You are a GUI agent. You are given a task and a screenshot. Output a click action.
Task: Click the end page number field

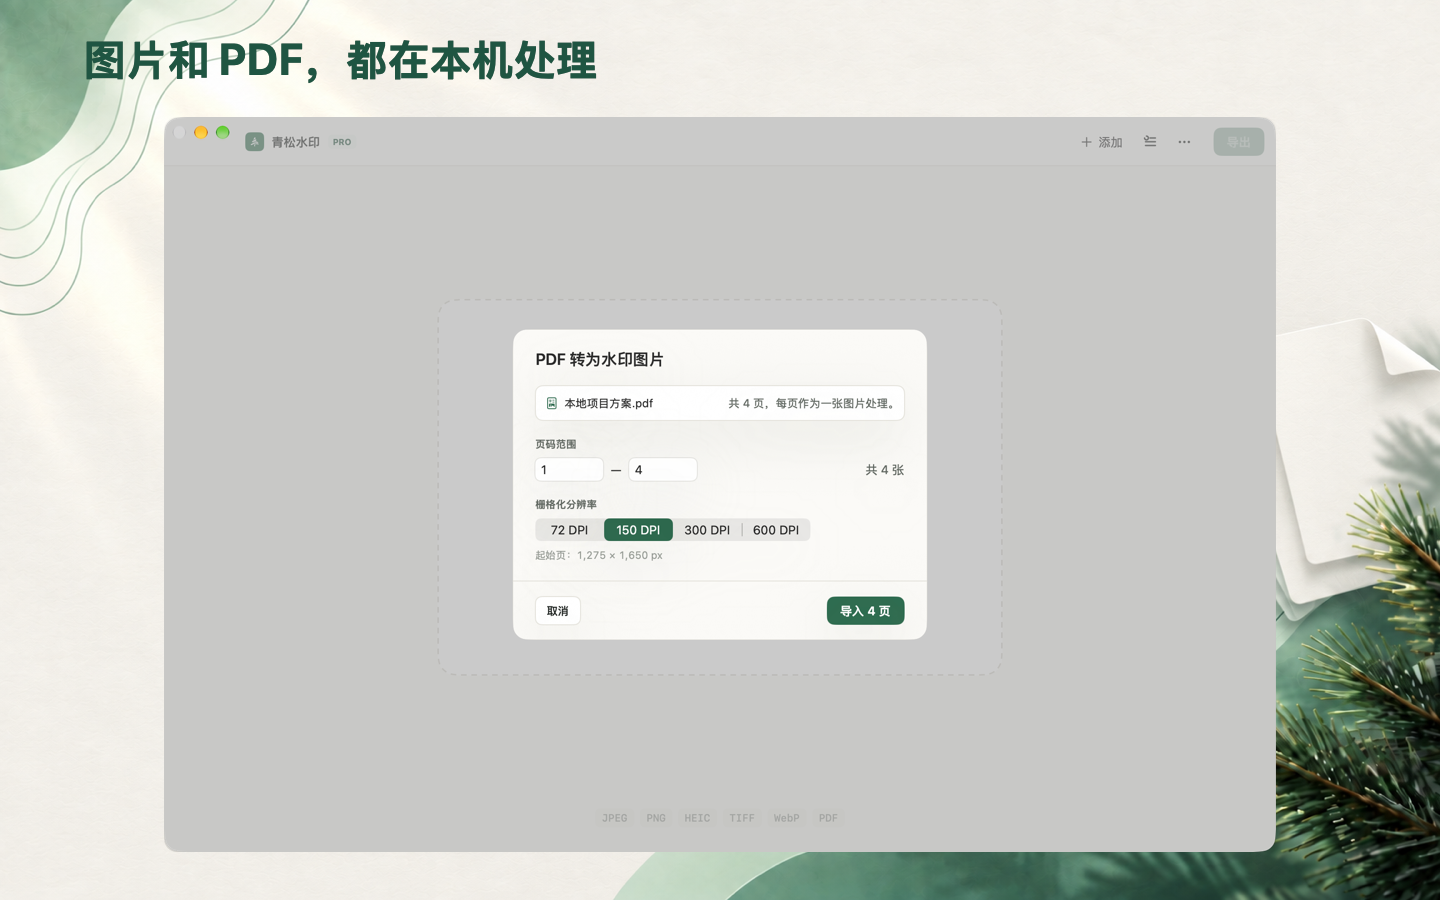(x=663, y=470)
